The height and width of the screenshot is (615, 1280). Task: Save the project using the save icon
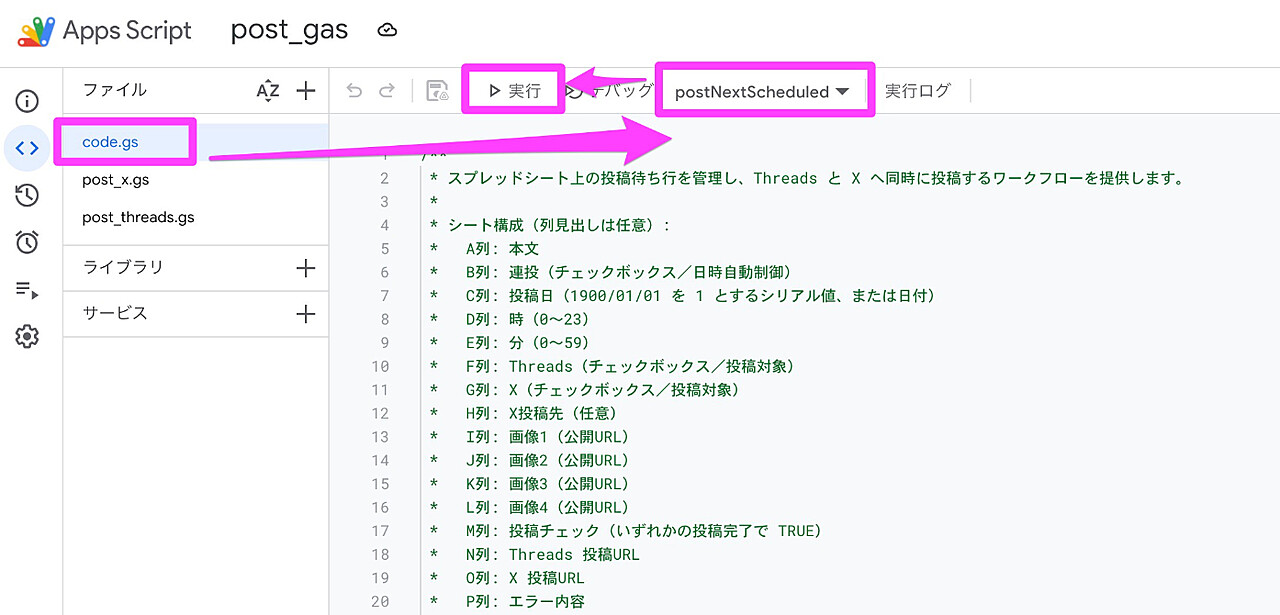[437, 90]
